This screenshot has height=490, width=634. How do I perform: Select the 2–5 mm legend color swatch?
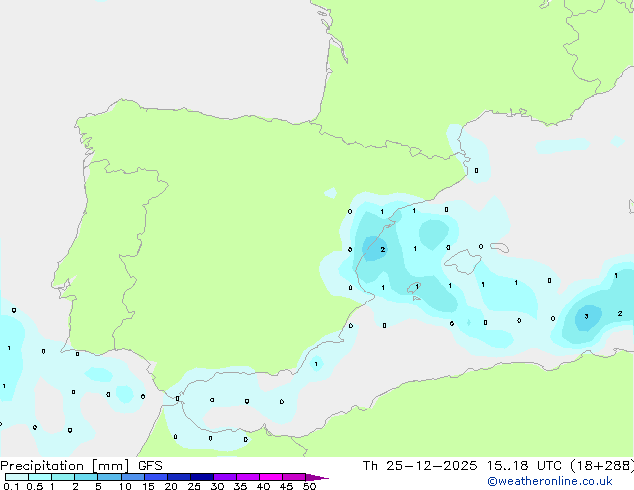coord(86,477)
